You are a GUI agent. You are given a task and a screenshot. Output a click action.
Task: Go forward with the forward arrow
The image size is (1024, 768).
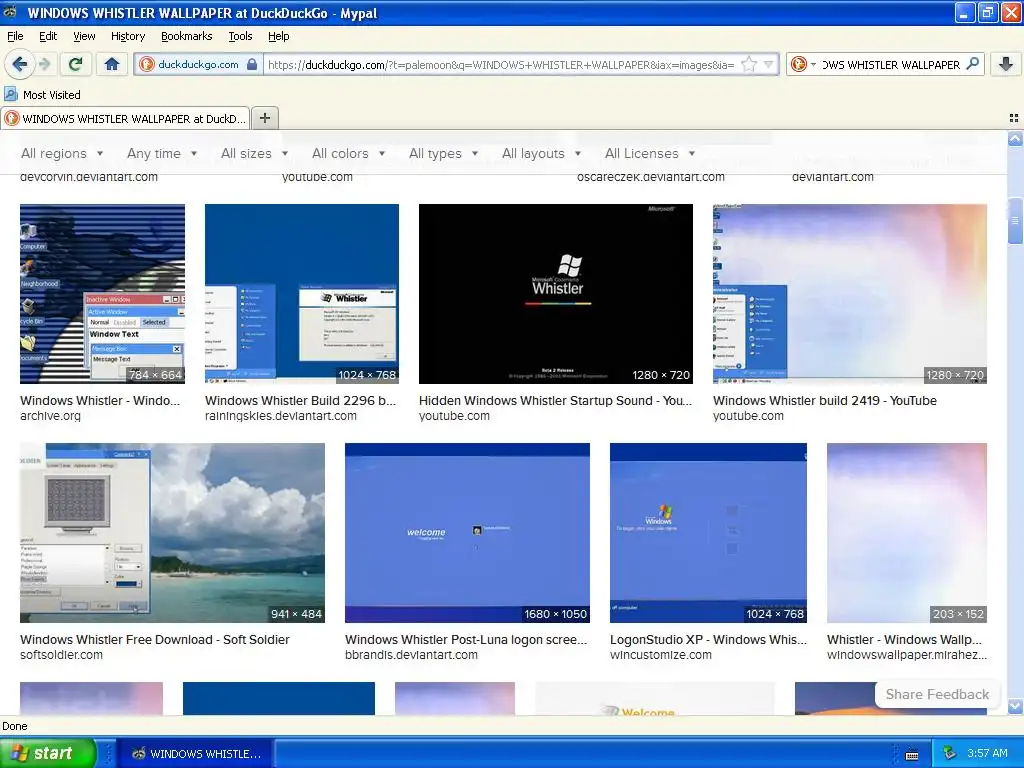click(x=44, y=64)
